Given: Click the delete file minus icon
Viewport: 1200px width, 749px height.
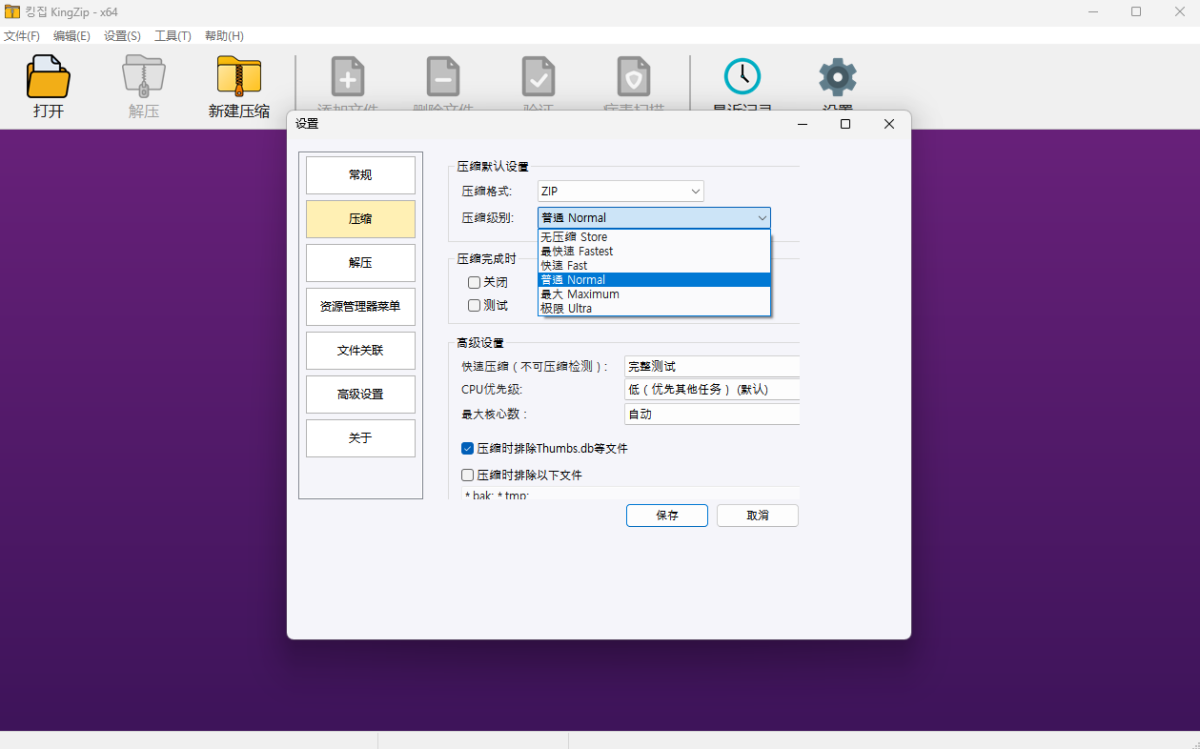Looking at the screenshot, I should click(443, 77).
